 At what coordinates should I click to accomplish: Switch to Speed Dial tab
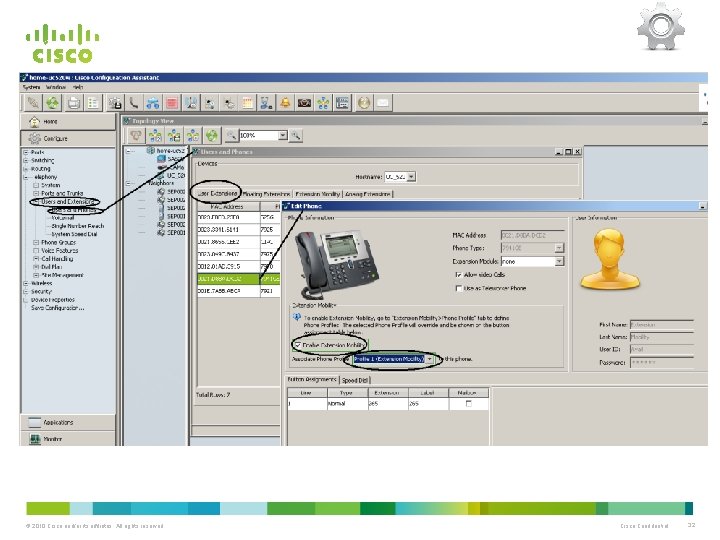point(354,380)
